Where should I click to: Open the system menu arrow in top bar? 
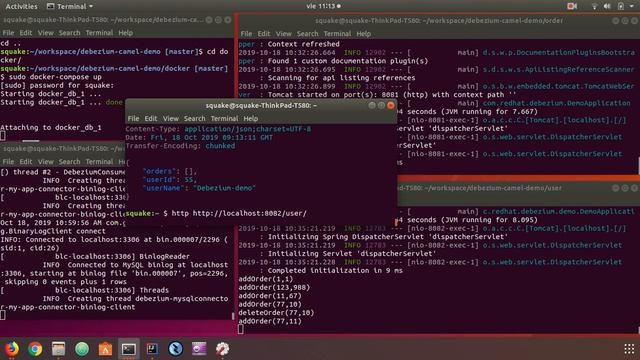[x=631, y=6]
